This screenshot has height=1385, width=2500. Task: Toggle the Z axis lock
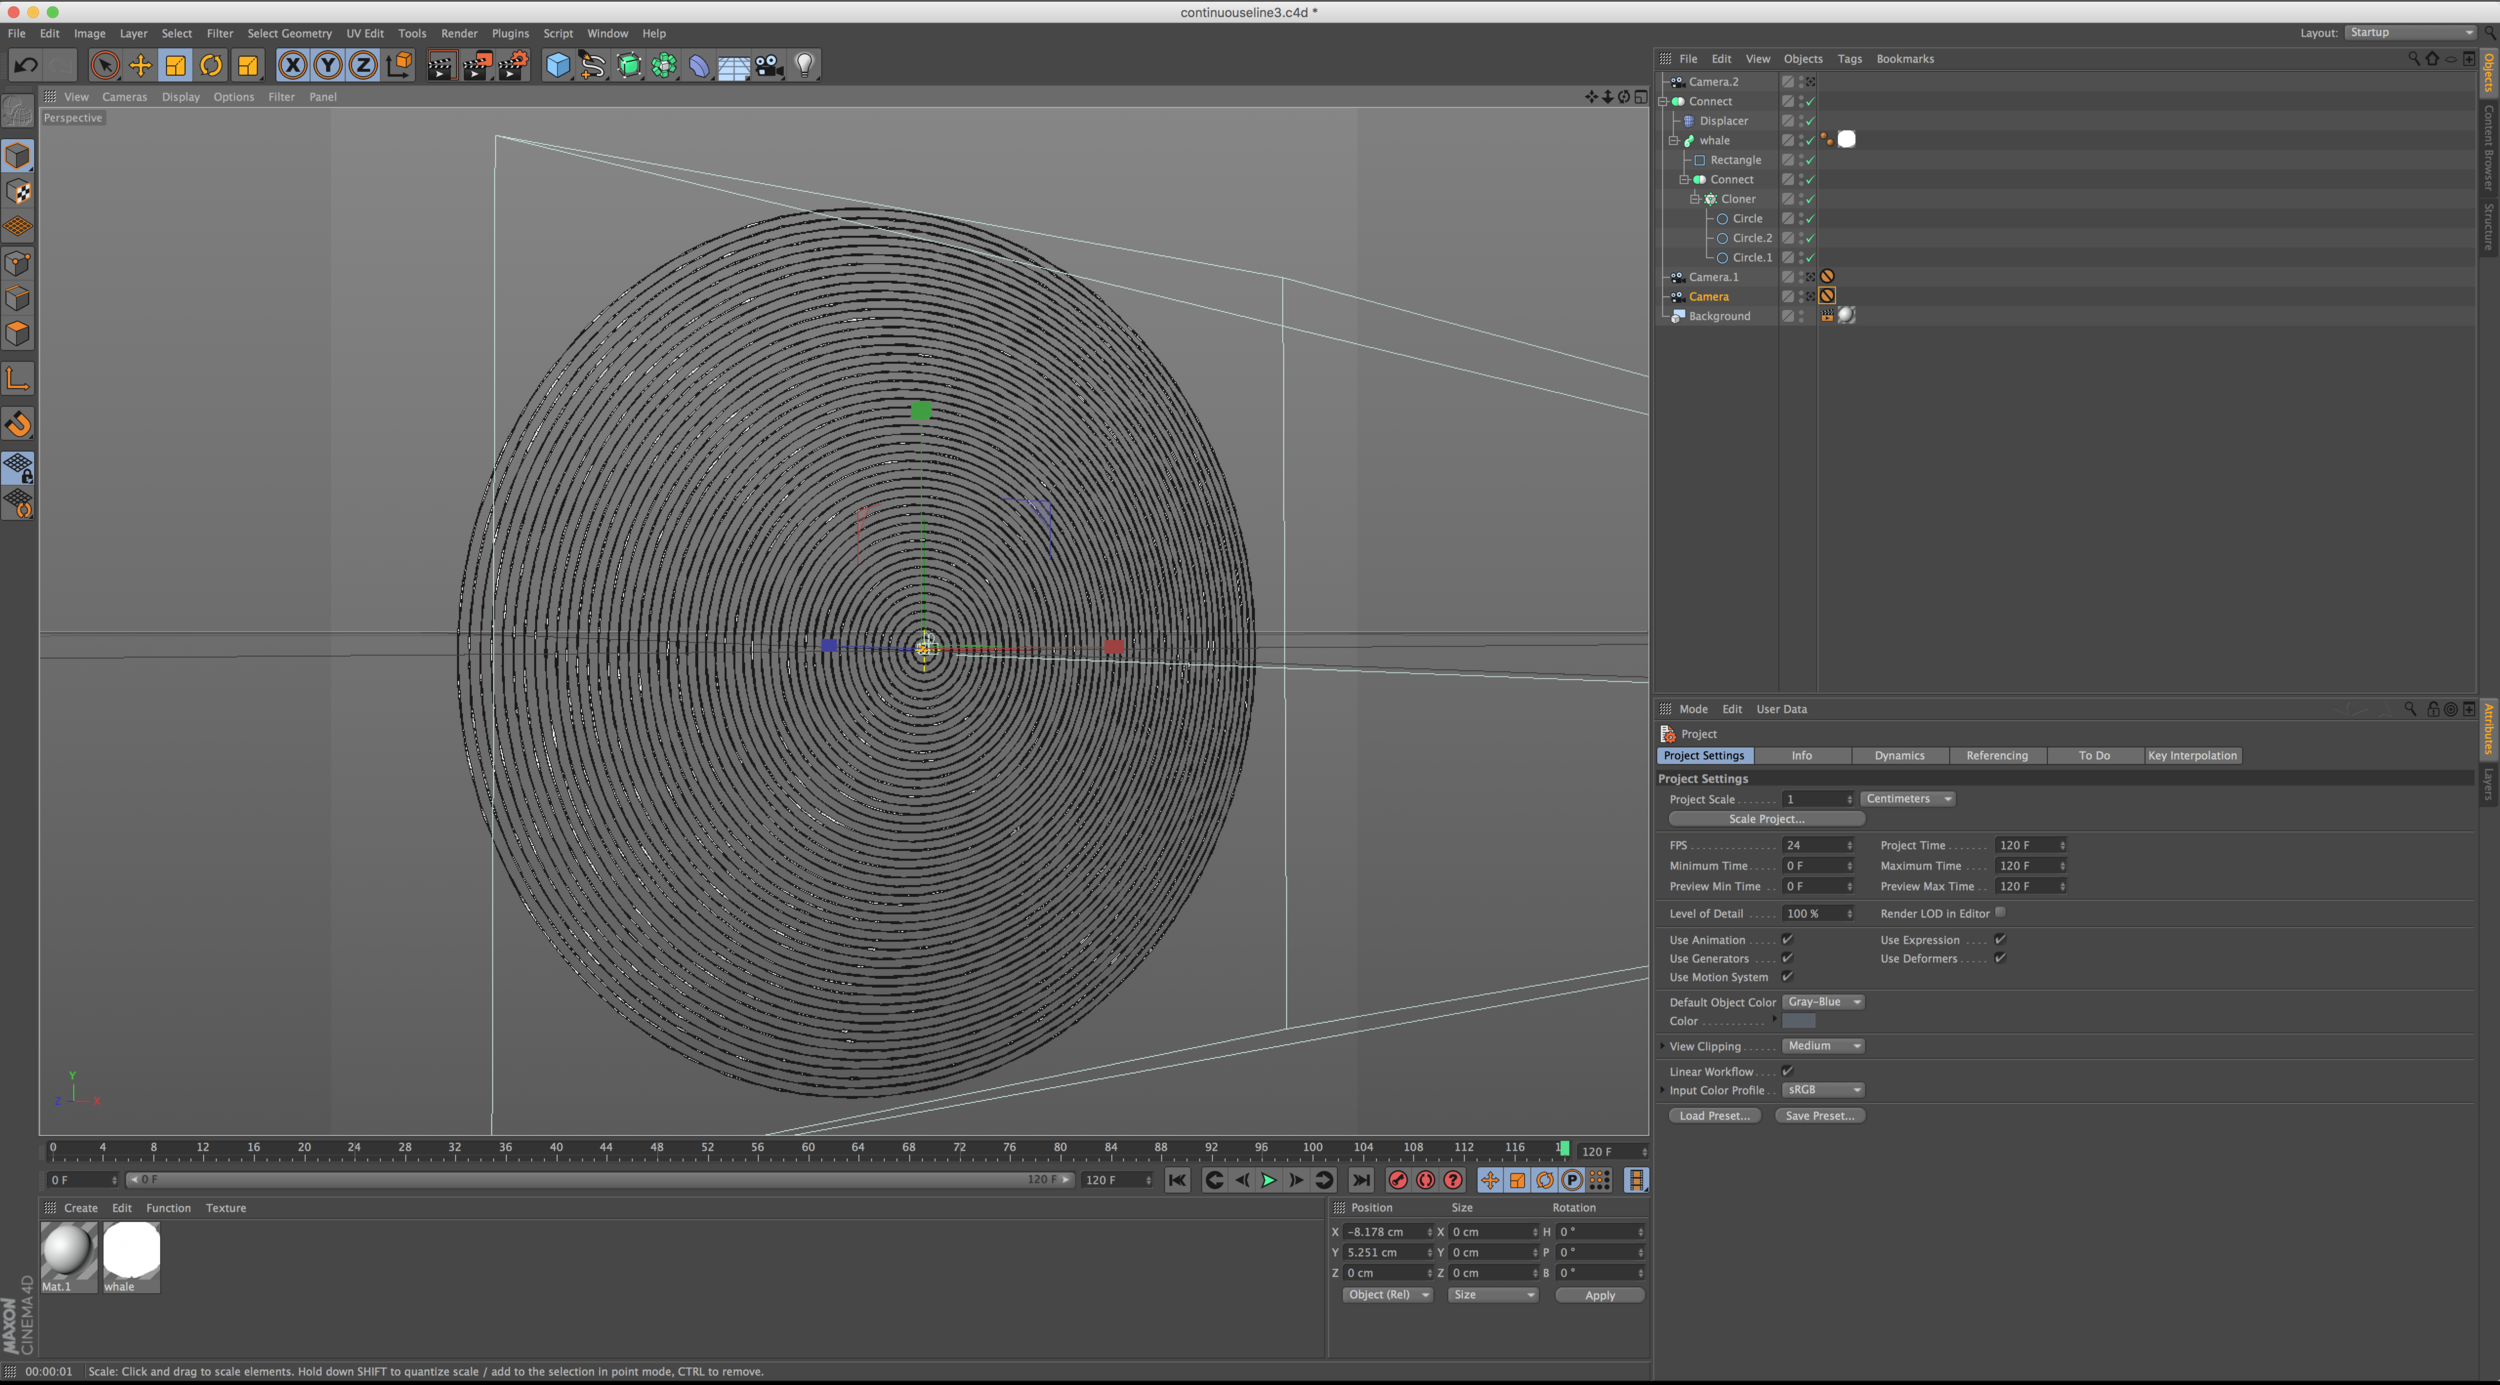click(x=363, y=66)
